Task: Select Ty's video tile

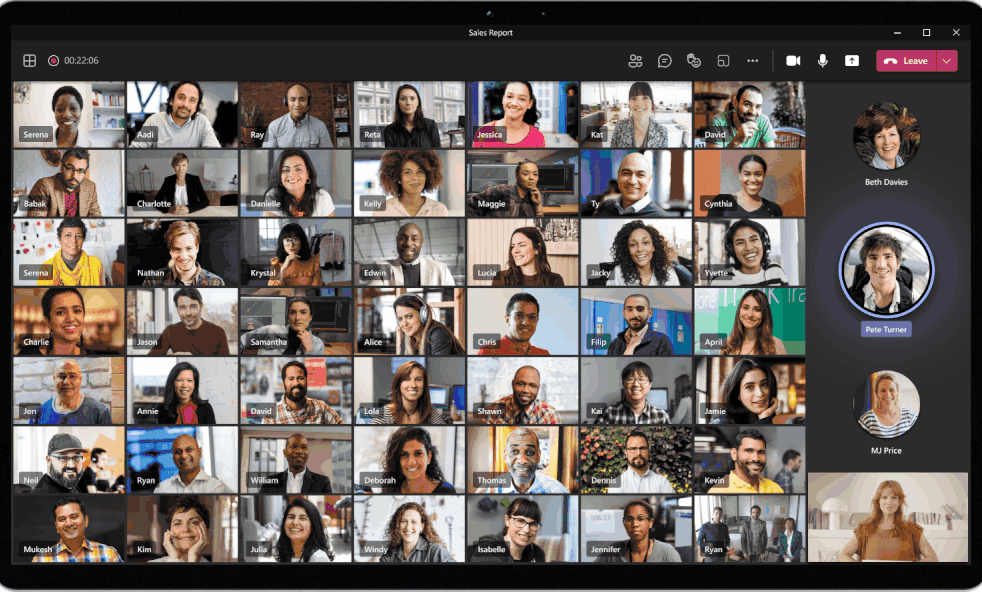Action: point(636,183)
